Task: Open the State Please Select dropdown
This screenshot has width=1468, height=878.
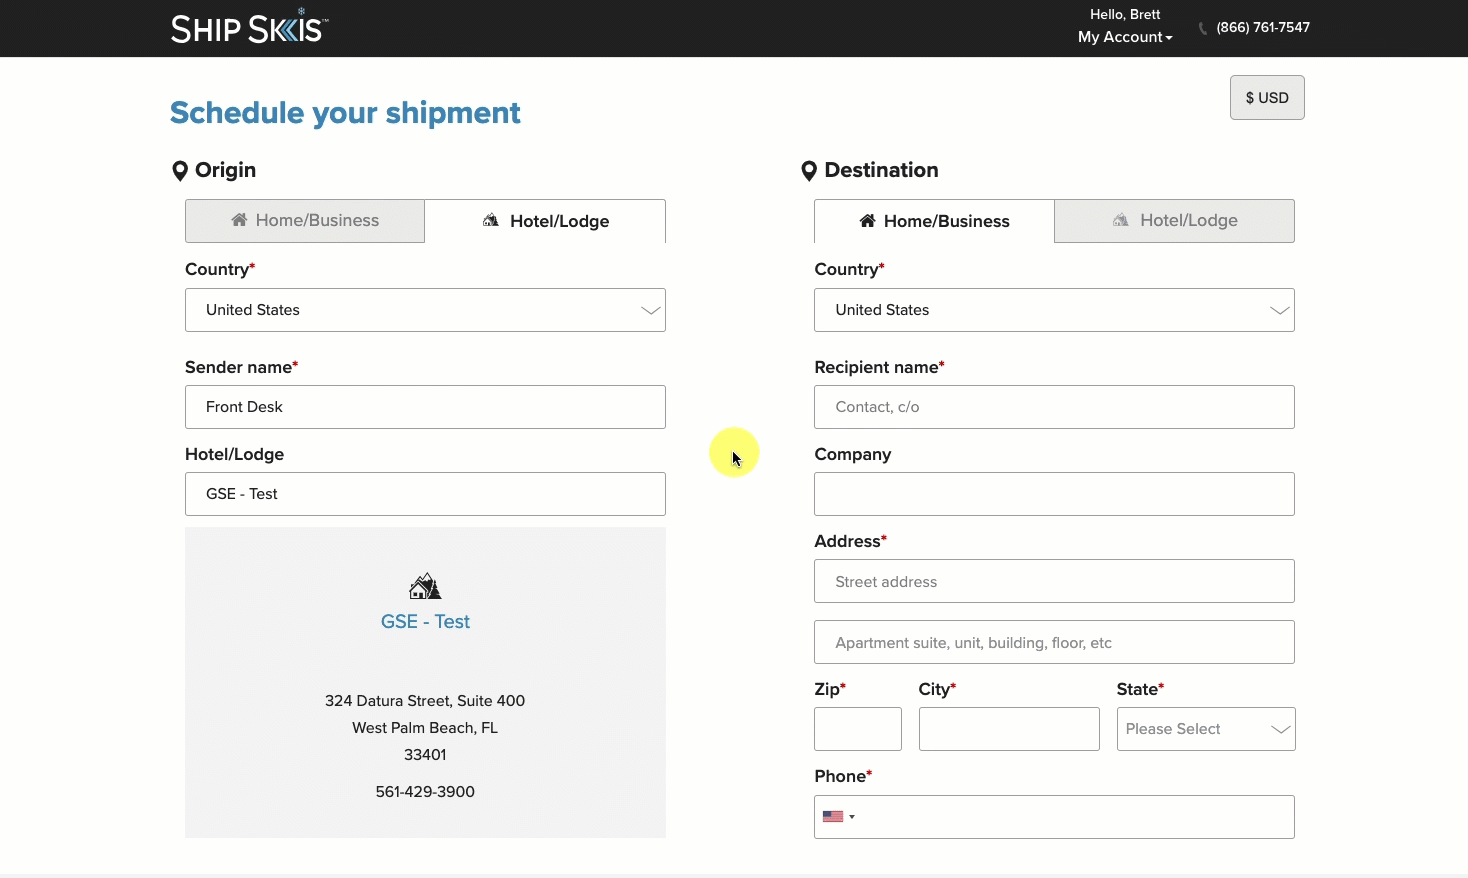Action: pyautogui.click(x=1206, y=729)
